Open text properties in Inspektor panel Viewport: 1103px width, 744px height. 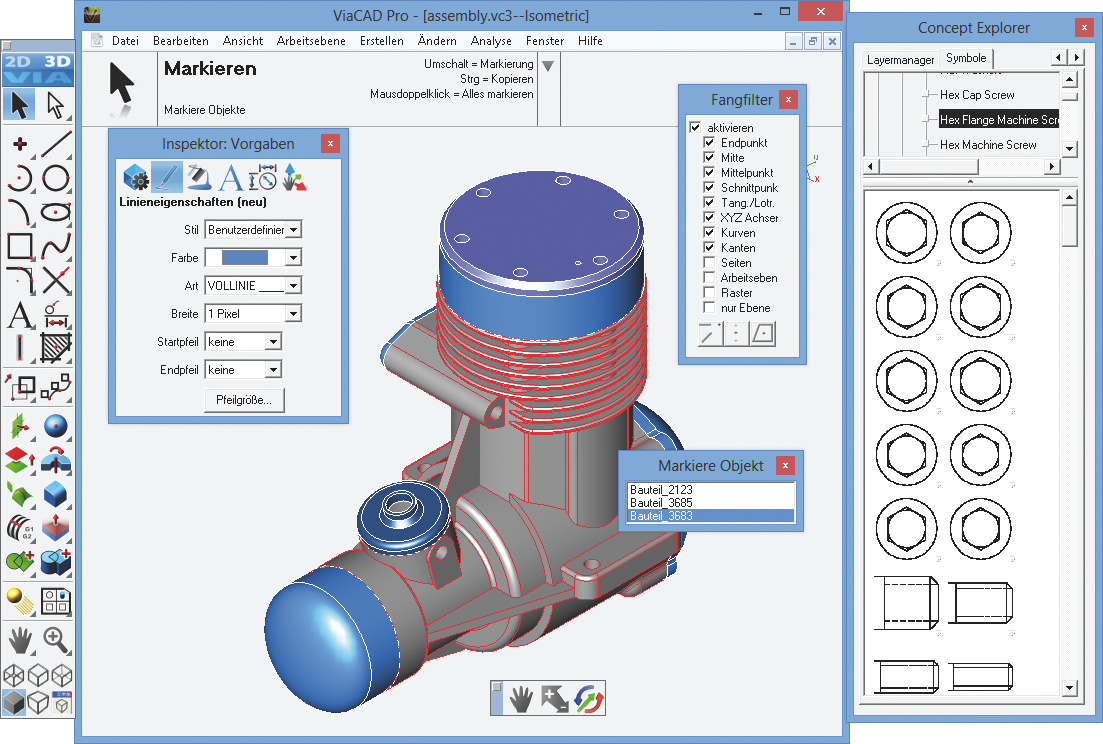click(x=231, y=178)
